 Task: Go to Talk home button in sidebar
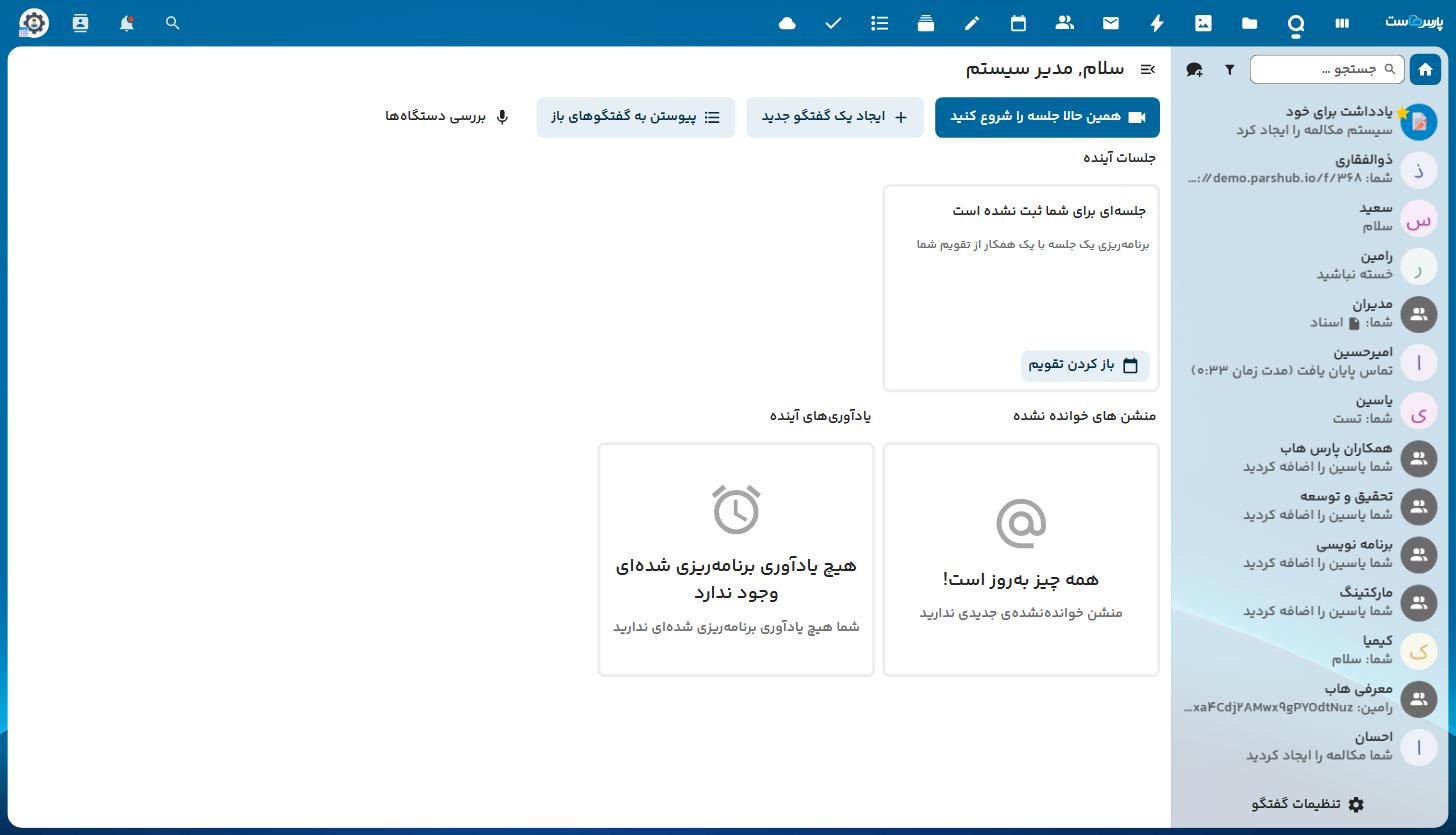(1425, 69)
